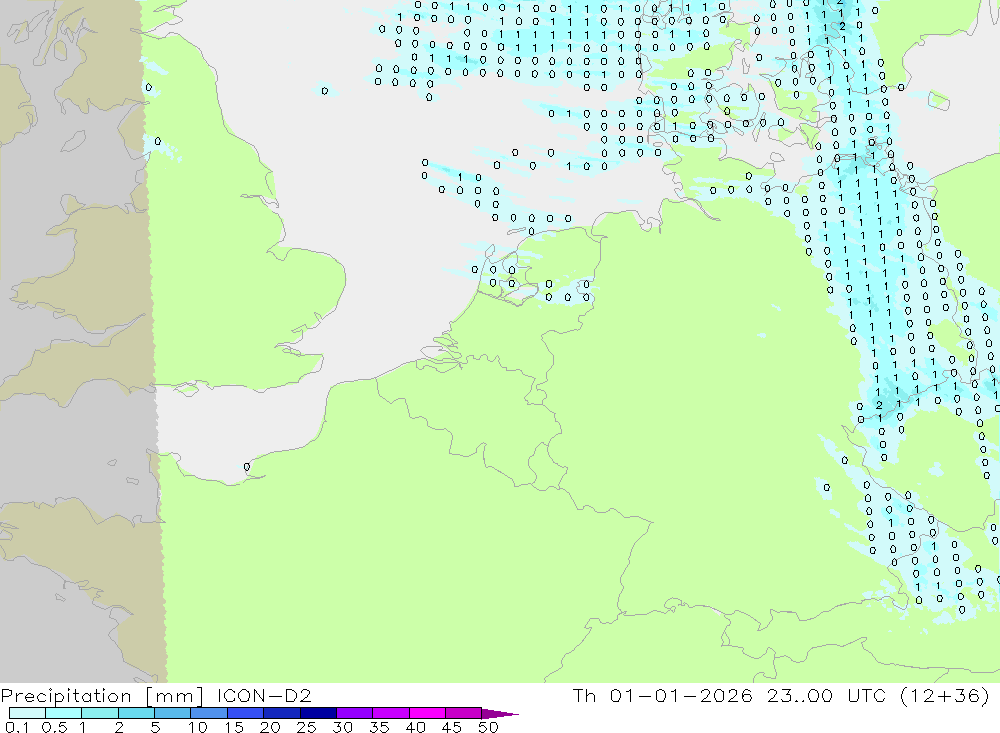Click the '30' legend scale label

point(342,727)
